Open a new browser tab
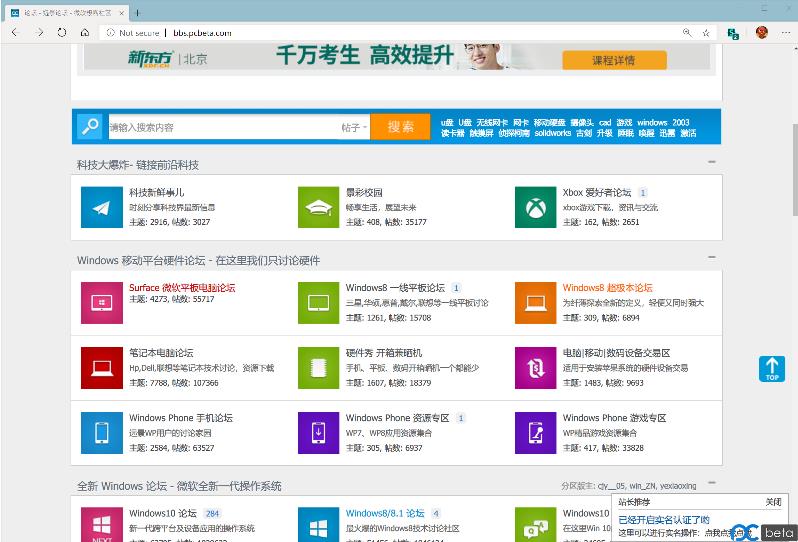The width and height of the screenshot is (798, 542). (137, 12)
